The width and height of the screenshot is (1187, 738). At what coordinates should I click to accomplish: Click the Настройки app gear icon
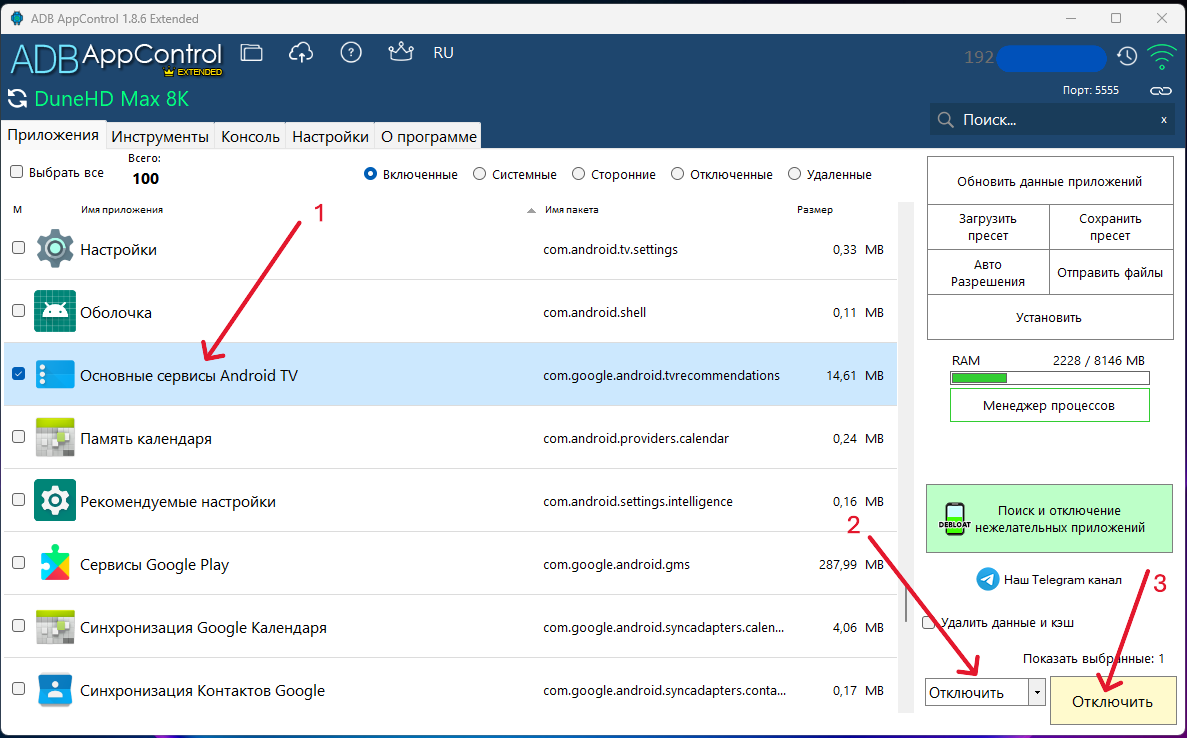pyautogui.click(x=55, y=248)
